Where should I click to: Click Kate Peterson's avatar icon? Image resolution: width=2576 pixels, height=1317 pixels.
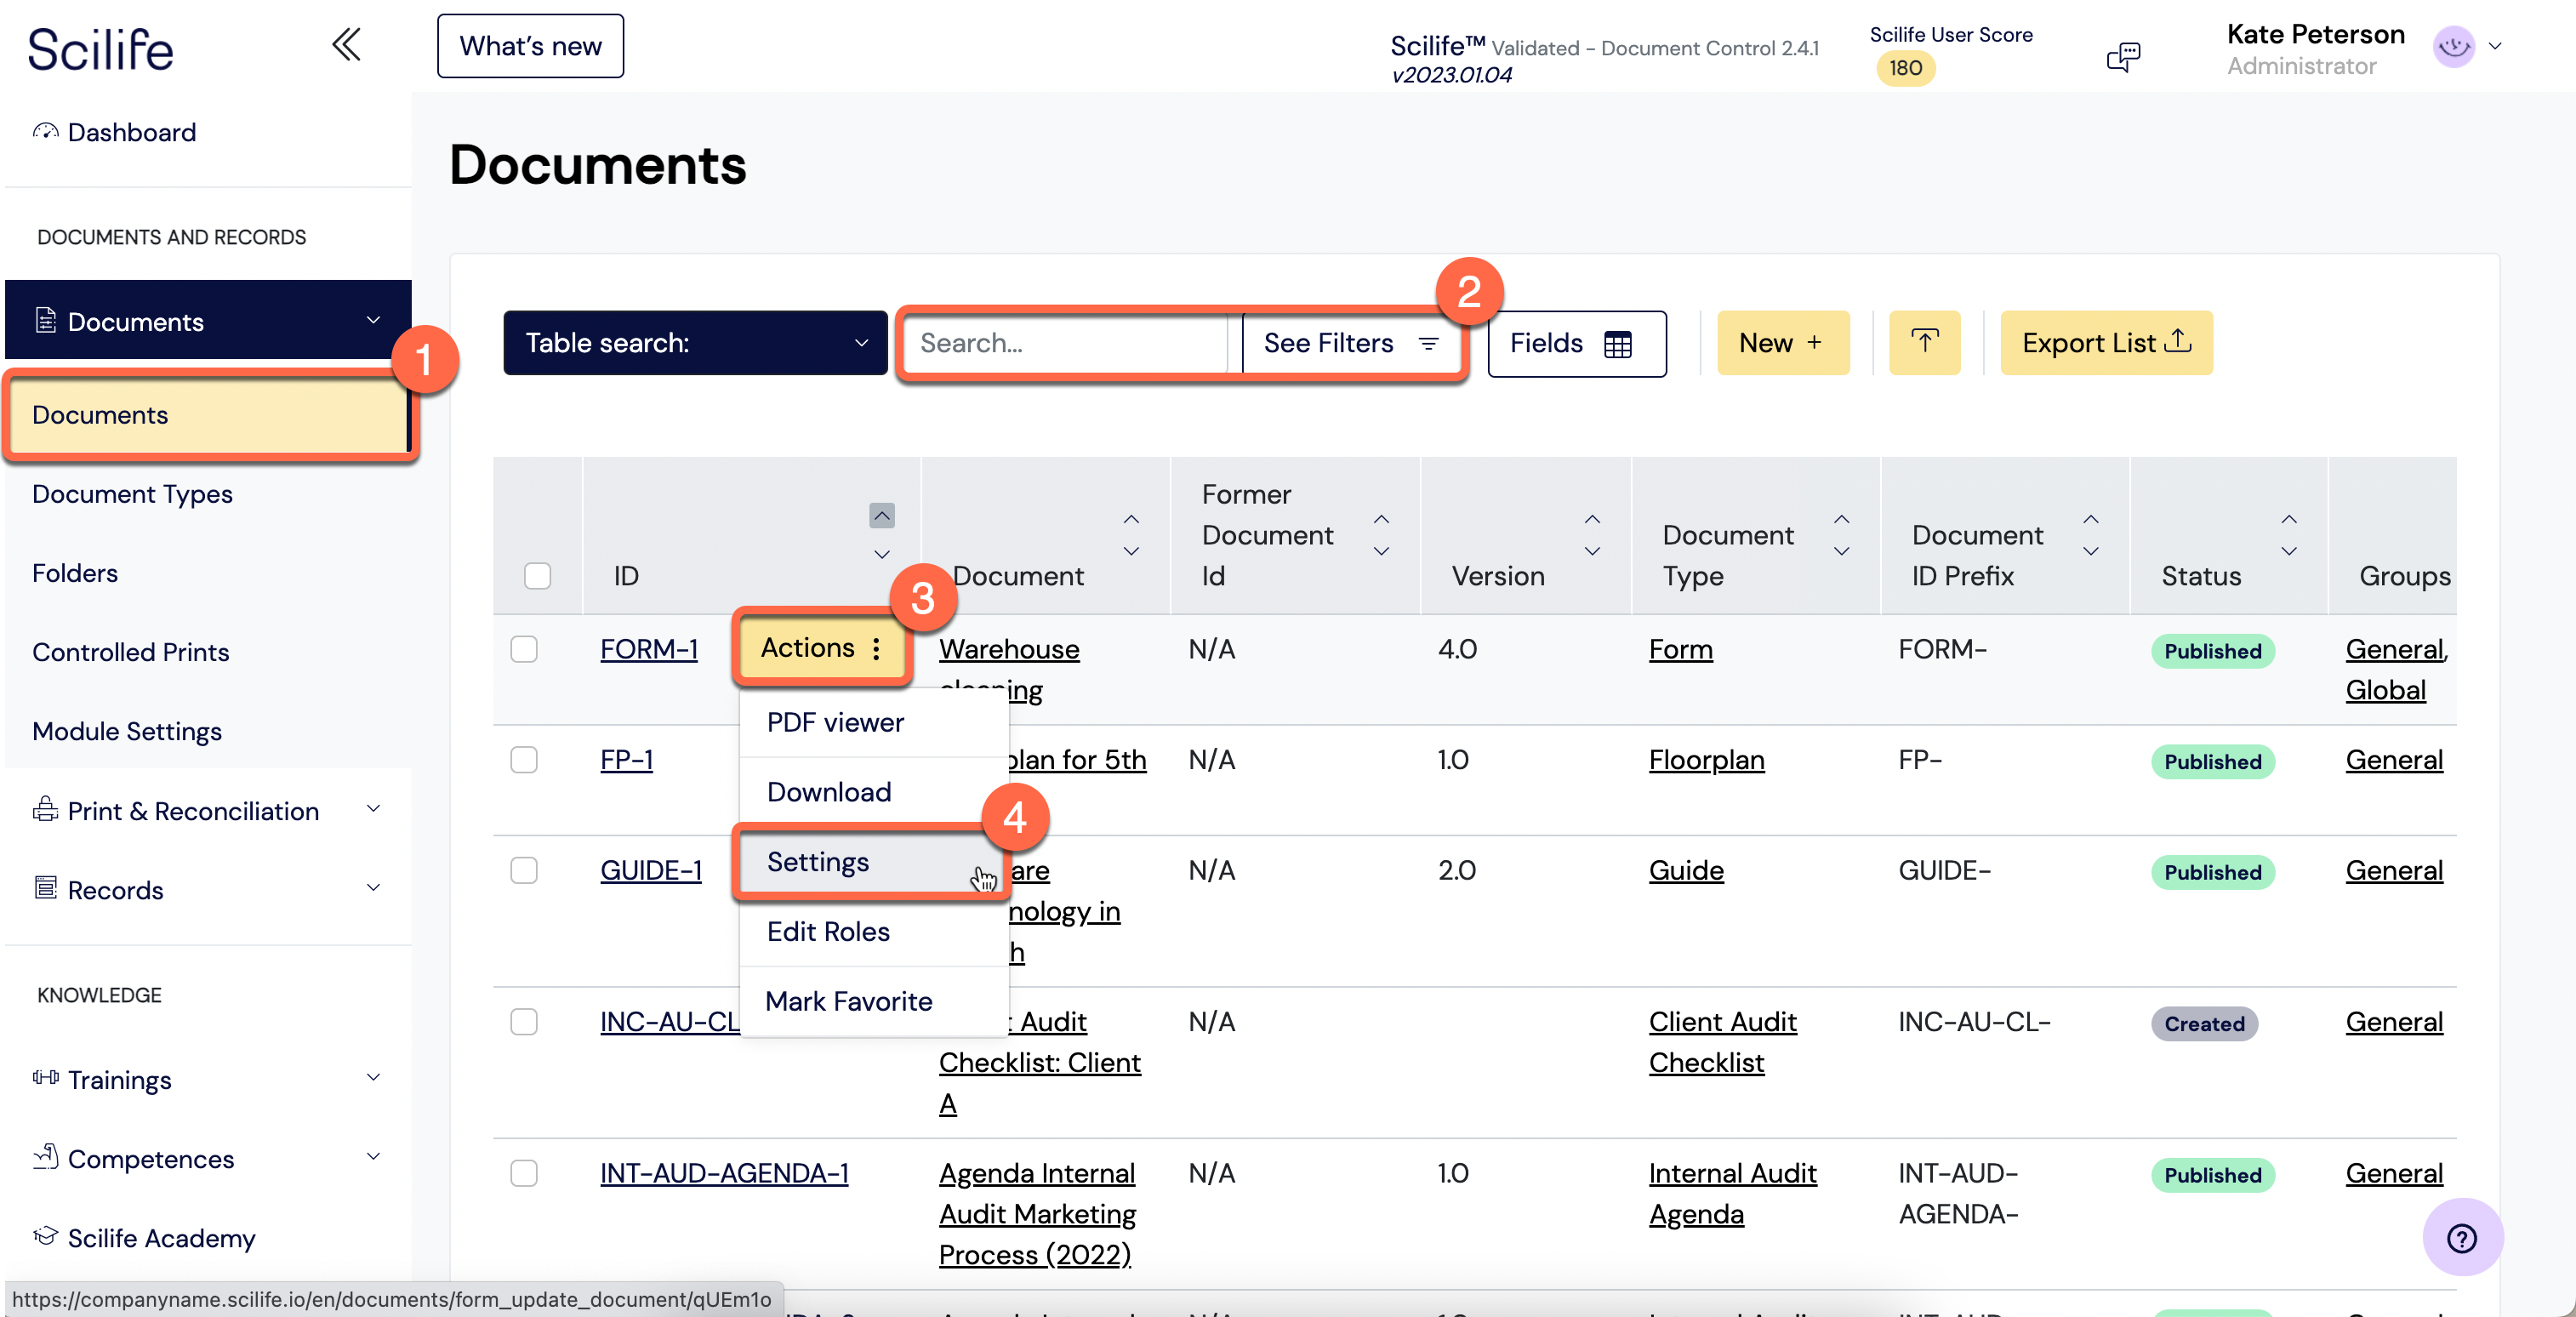coord(2453,46)
